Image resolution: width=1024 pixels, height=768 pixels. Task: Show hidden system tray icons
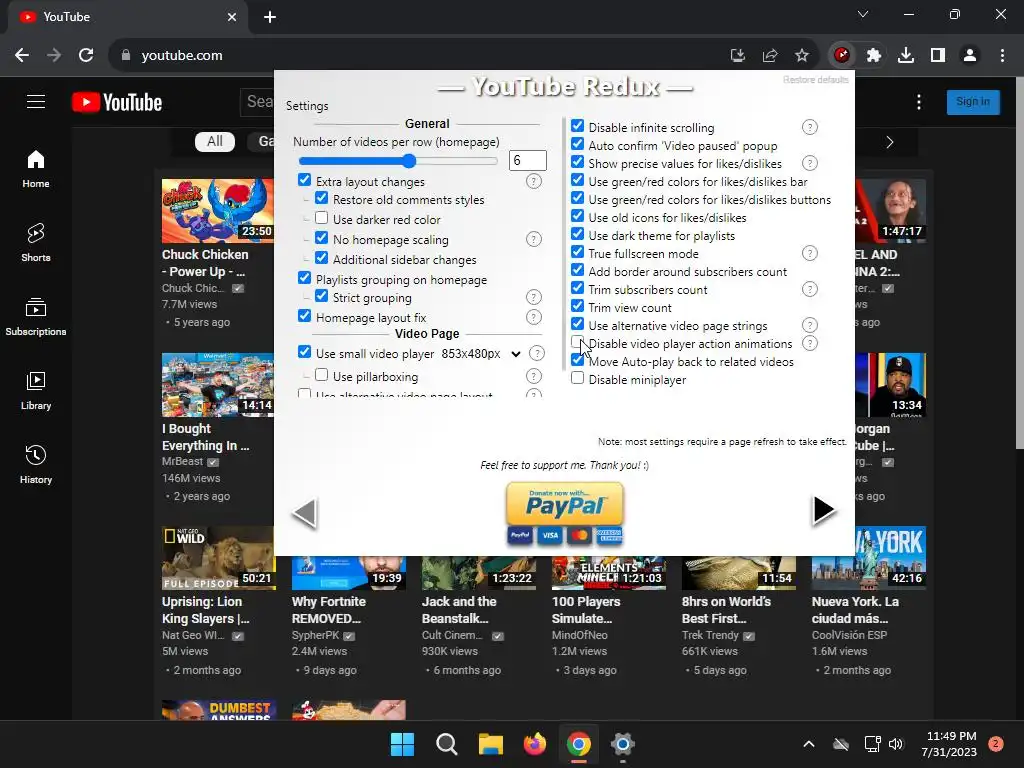[808, 744]
